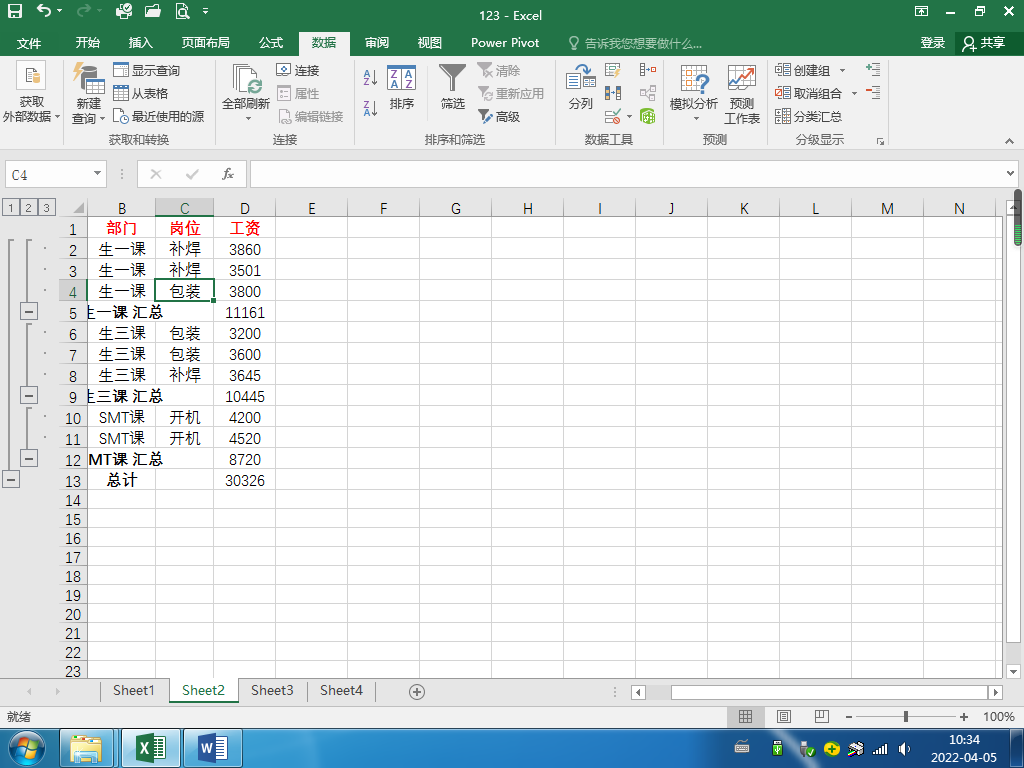Open the New Query menu
This screenshot has width=1024, height=768.
[88, 93]
